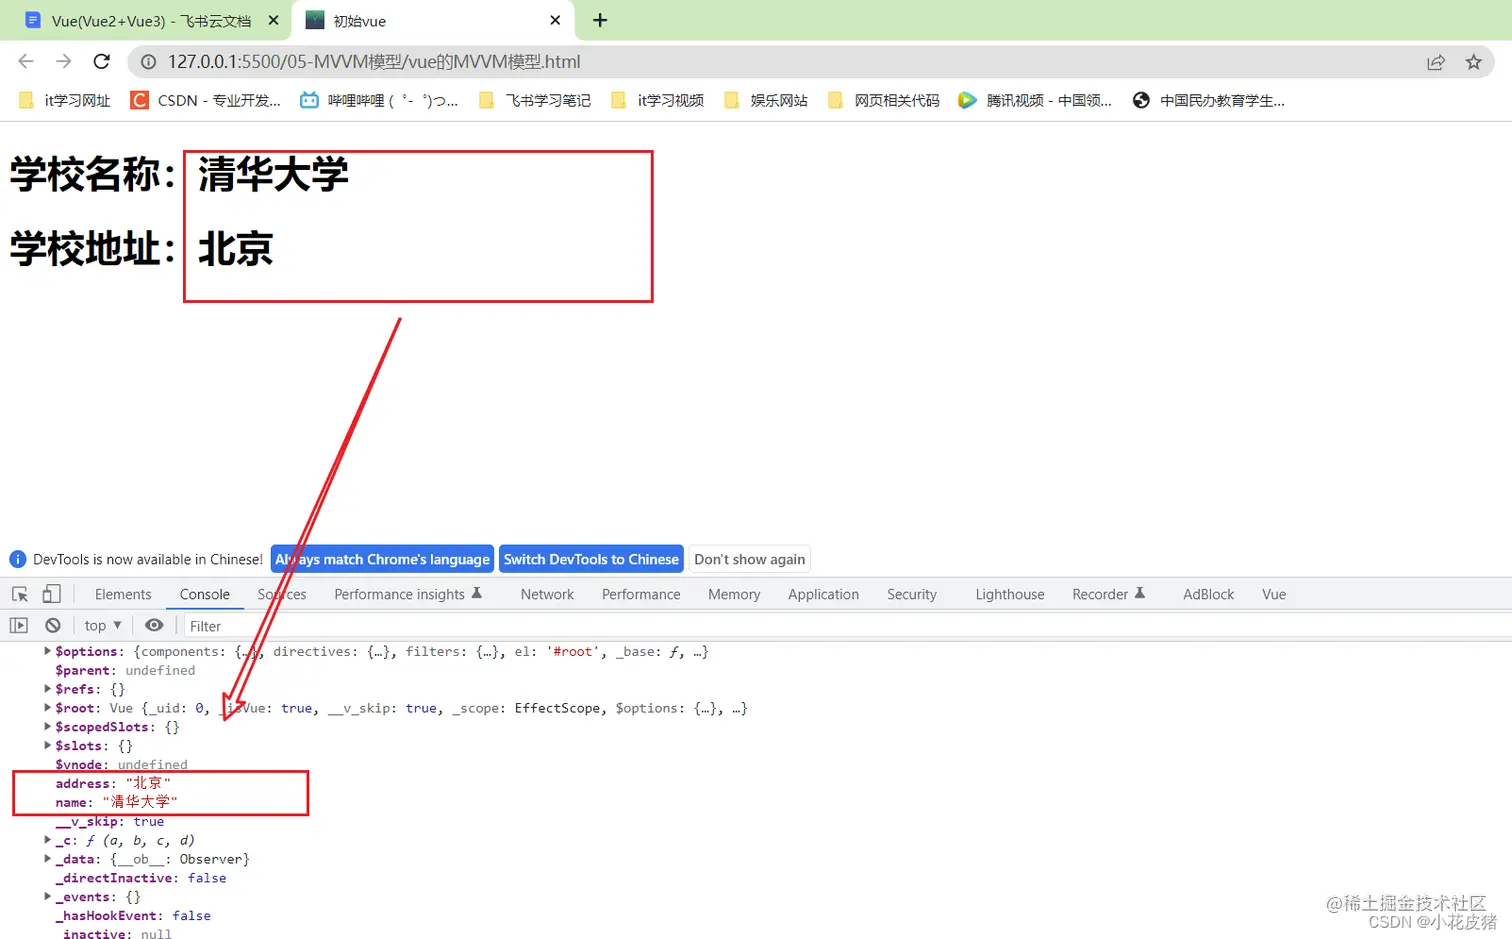Open the 哔哩哔哩 bookmark
This screenshot has height=939, width=1512.
coord(379,100)
